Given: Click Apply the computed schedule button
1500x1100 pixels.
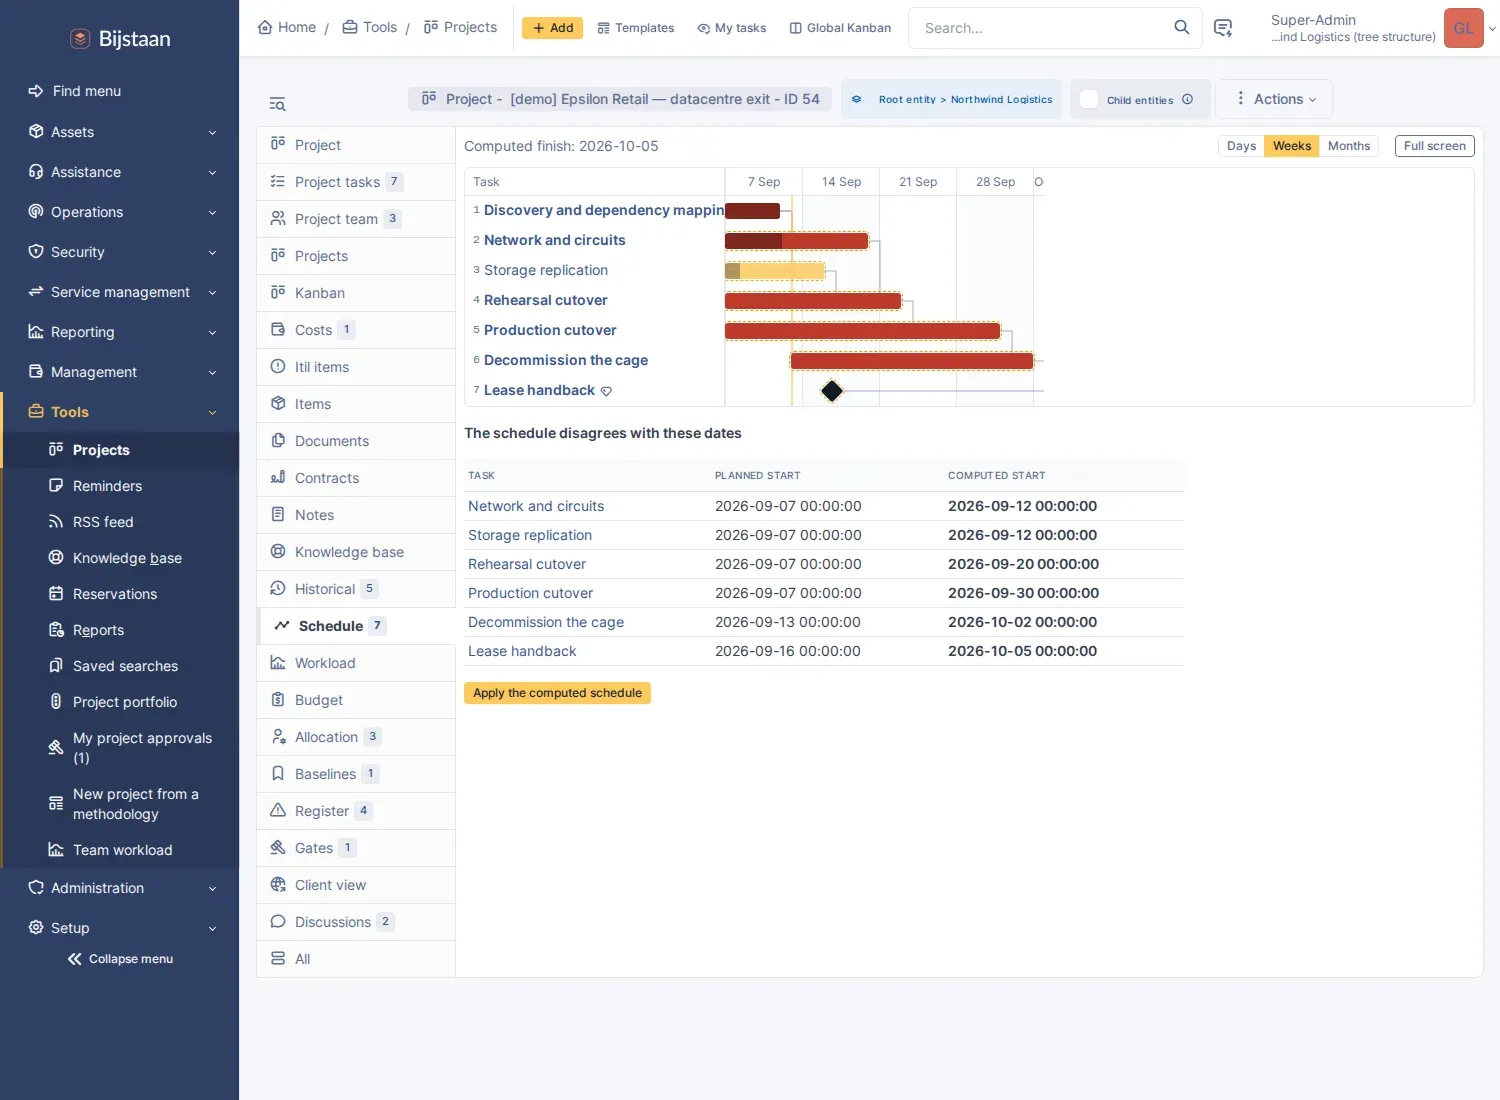Looking at the screenshot, I should 557,693.
